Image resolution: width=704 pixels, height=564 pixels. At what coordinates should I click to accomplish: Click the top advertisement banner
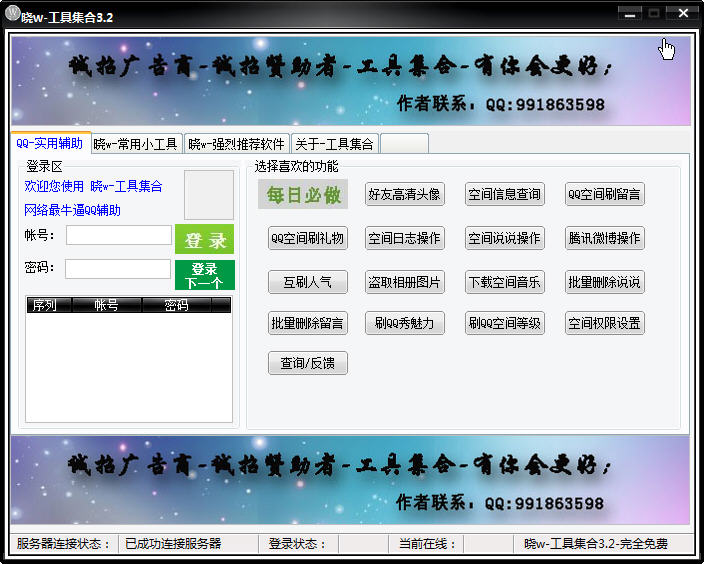pyautogui.click(x=351, y=81)
